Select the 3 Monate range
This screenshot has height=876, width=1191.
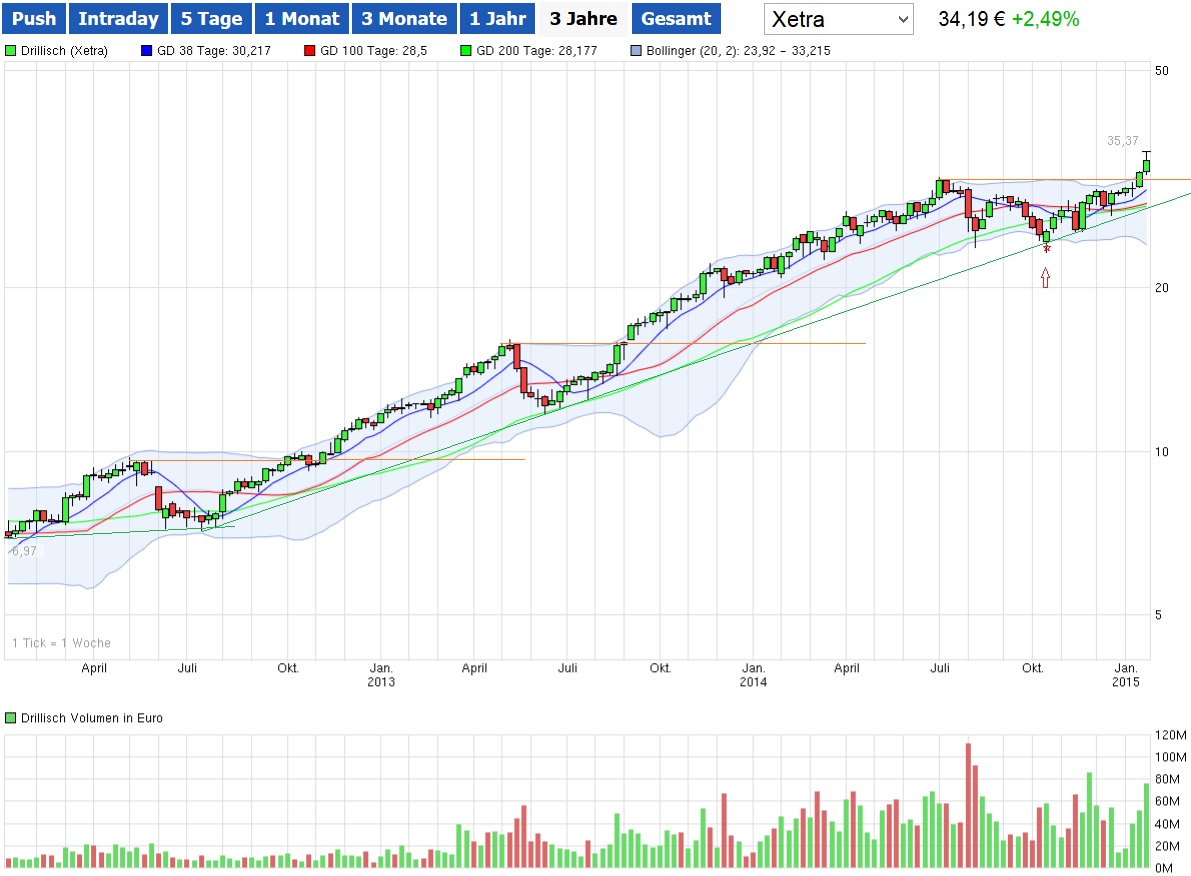pyautogui.click(x=404, y=19)
